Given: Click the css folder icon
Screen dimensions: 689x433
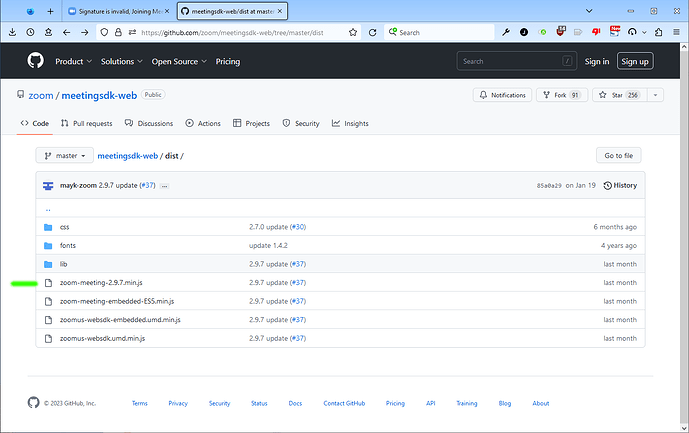Looking at the screenshot, I should [48, 227].
